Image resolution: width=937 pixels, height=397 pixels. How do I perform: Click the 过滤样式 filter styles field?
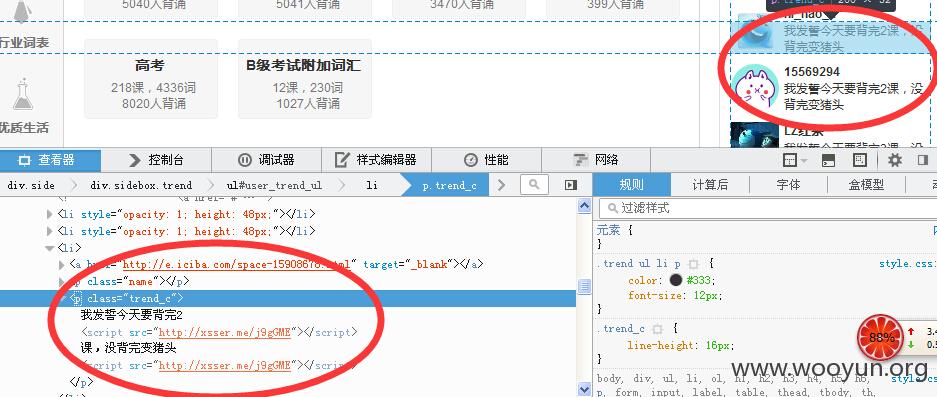[768, 209]
